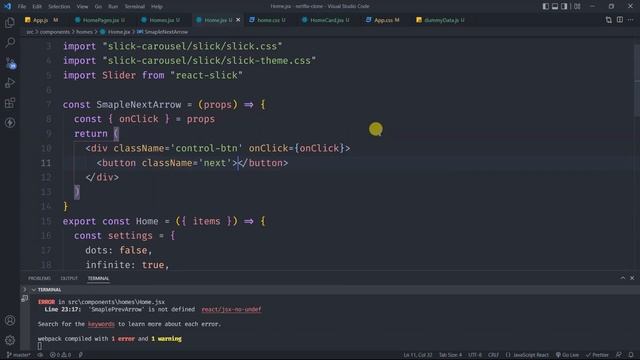Click the VS Code logo icon
Image resolution: width=640 pixels, height=360 pixels.
pyautogui.click(x=7, y=6)
